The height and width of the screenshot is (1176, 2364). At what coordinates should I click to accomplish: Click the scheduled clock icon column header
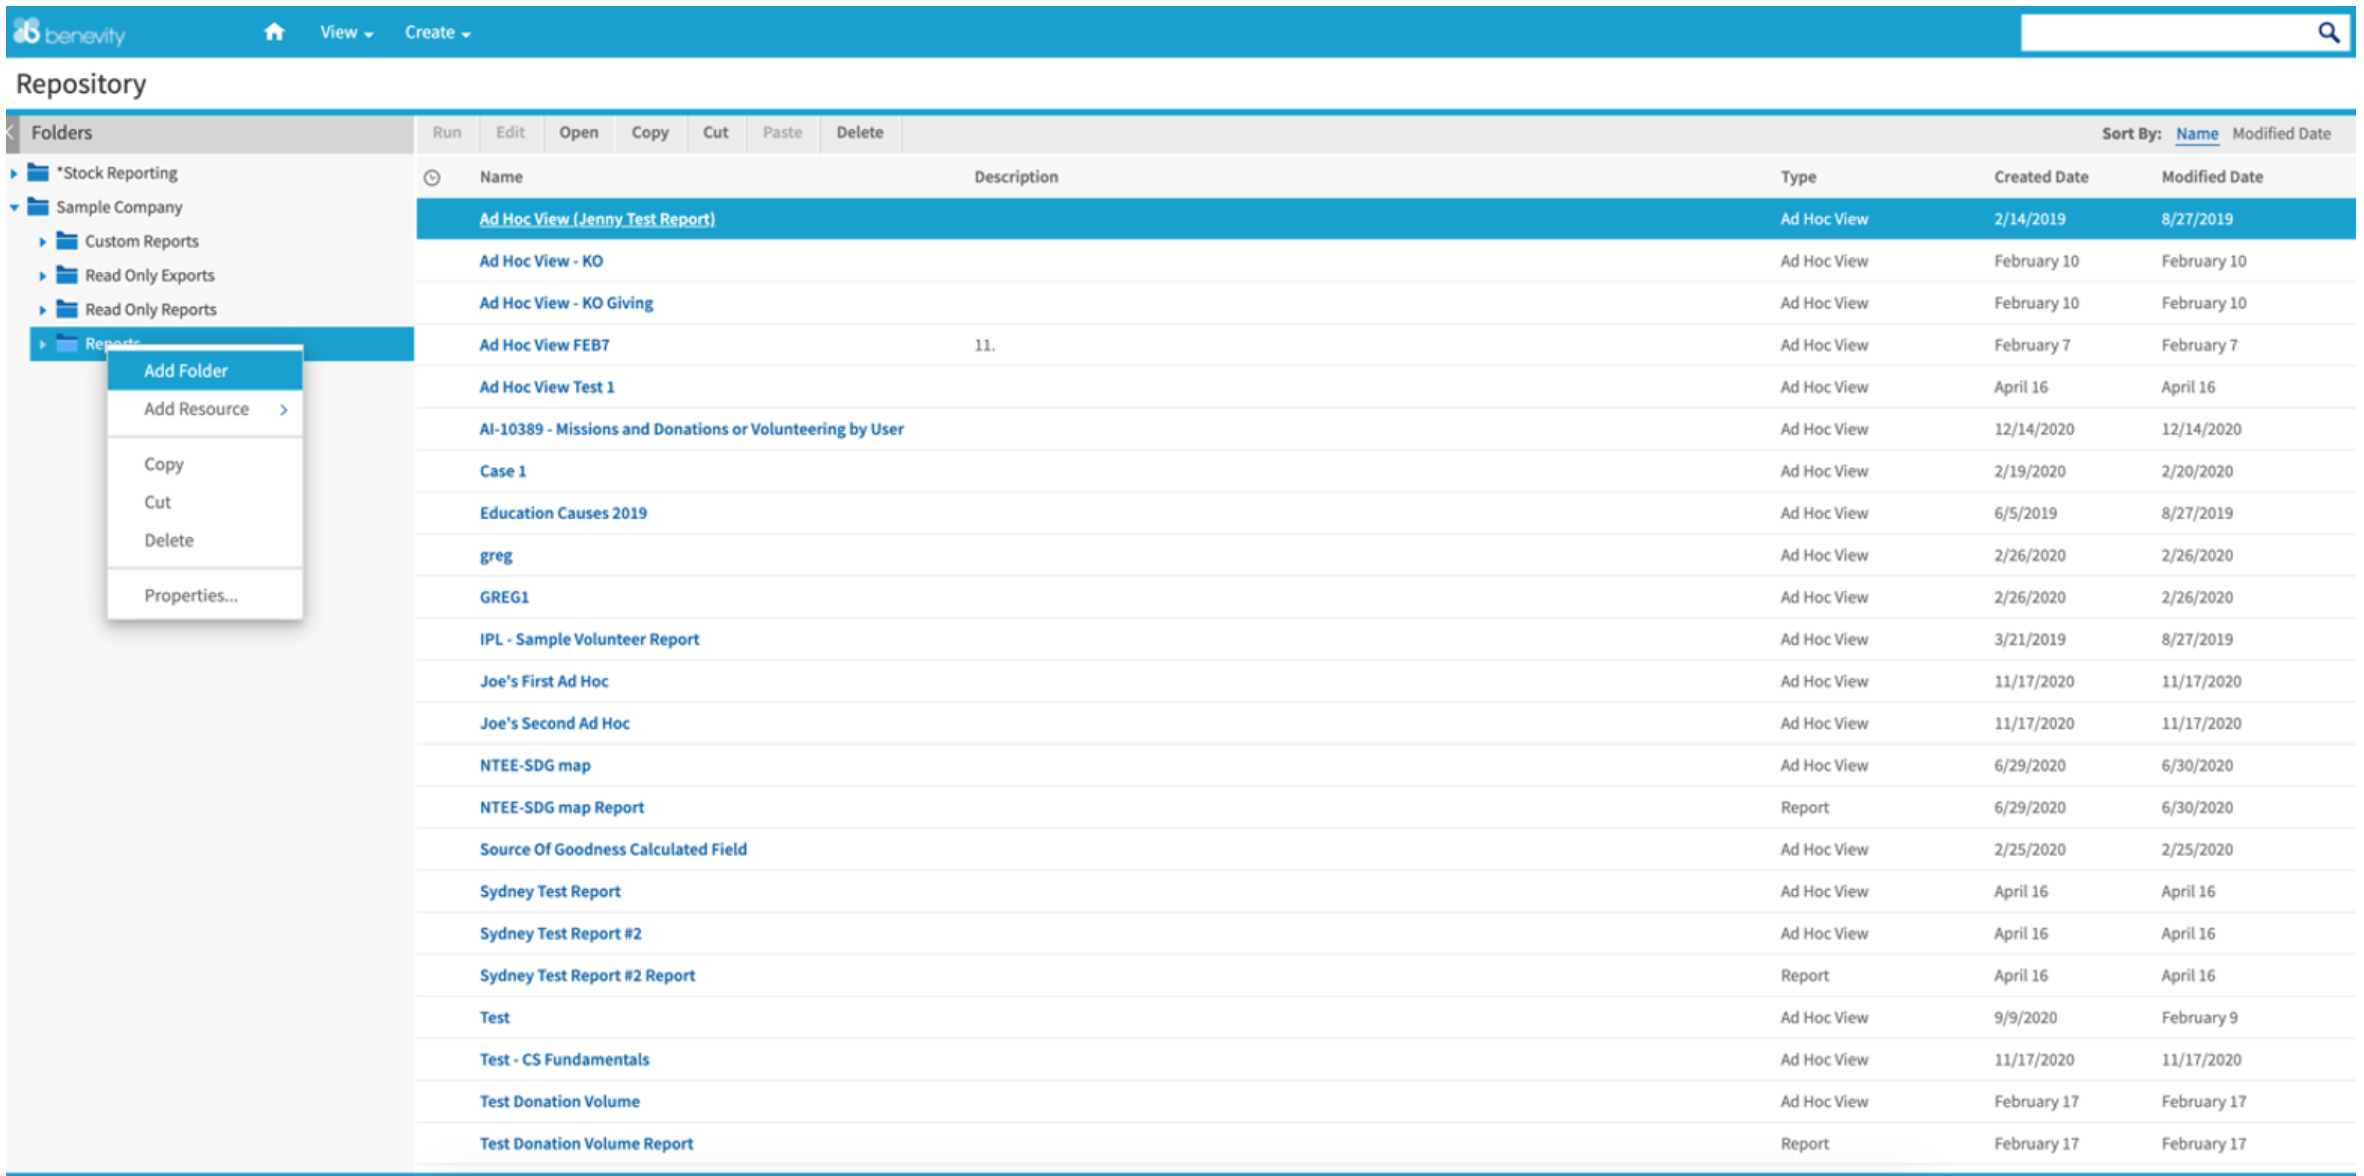point(432,176)
